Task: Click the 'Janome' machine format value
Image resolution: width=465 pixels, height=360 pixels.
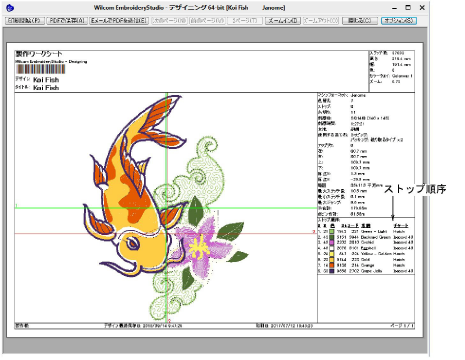Action: [x=357, y=95]
